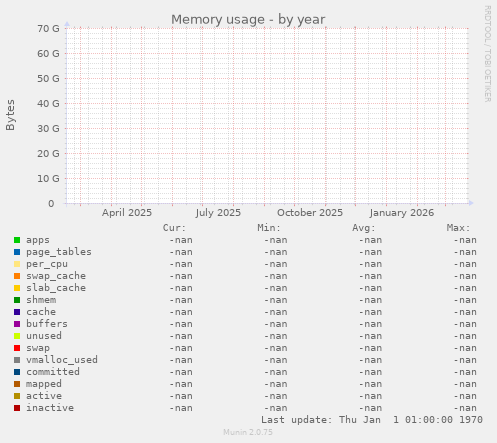Click the 'Last update' timestamp text
This screenshot has width=497, height=443.
pyautogui.click(x=372, y=420)
